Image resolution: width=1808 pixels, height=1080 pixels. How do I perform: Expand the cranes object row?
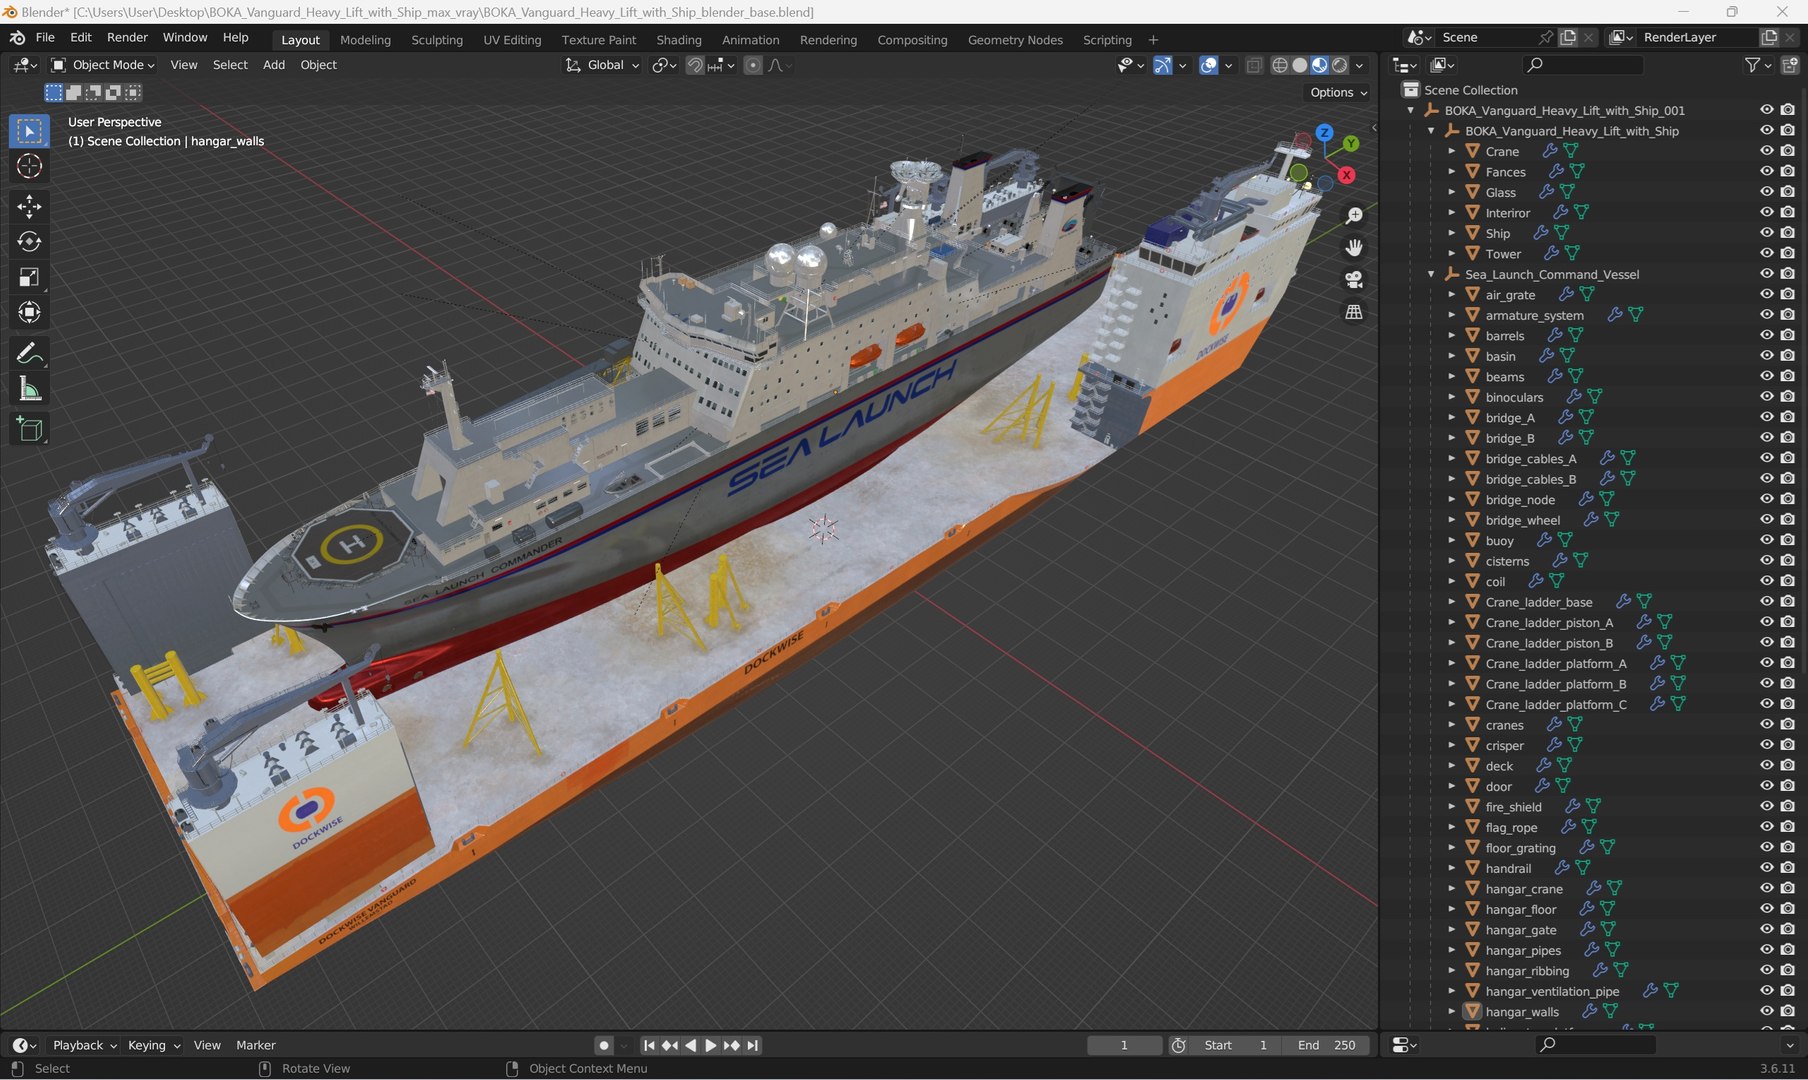tap(1452, 725)
